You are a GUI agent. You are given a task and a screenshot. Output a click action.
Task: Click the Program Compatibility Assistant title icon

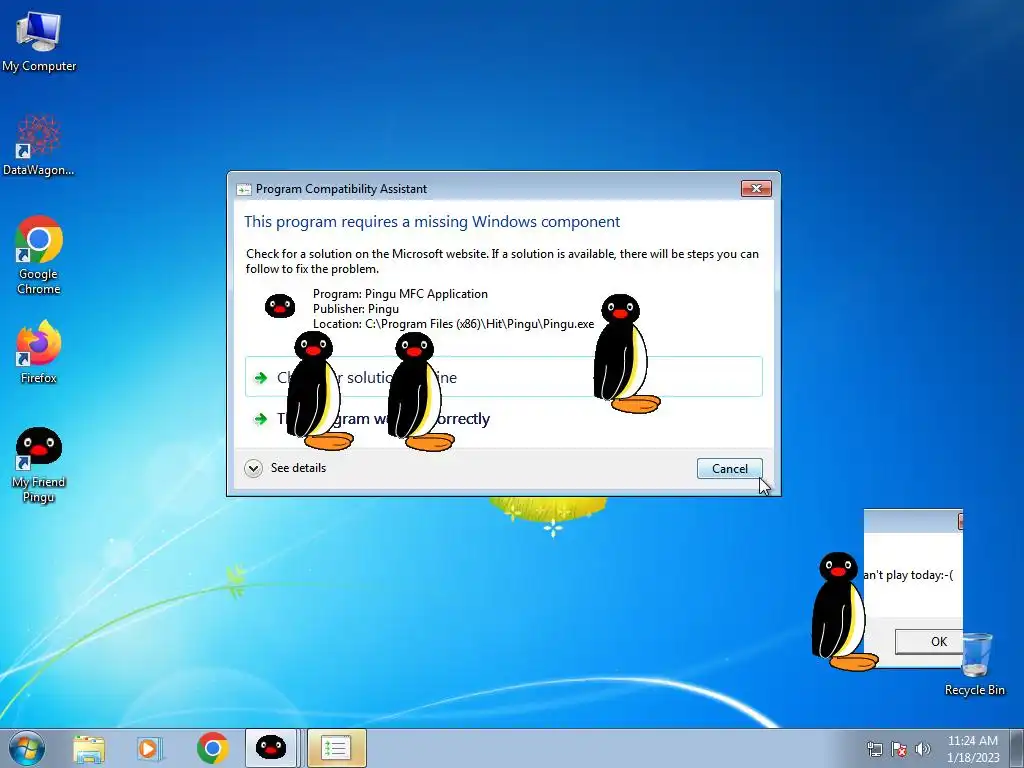pos(244,189)
